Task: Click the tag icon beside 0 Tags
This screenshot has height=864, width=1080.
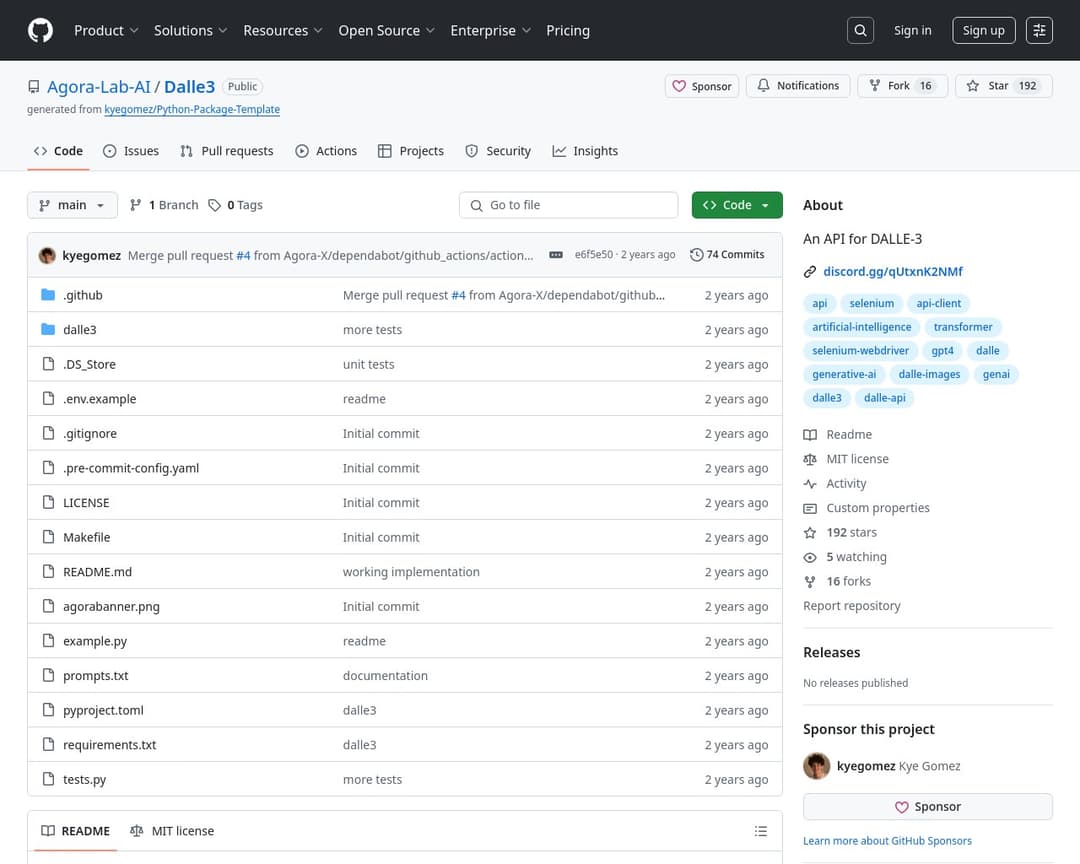Action: point(215,205)
